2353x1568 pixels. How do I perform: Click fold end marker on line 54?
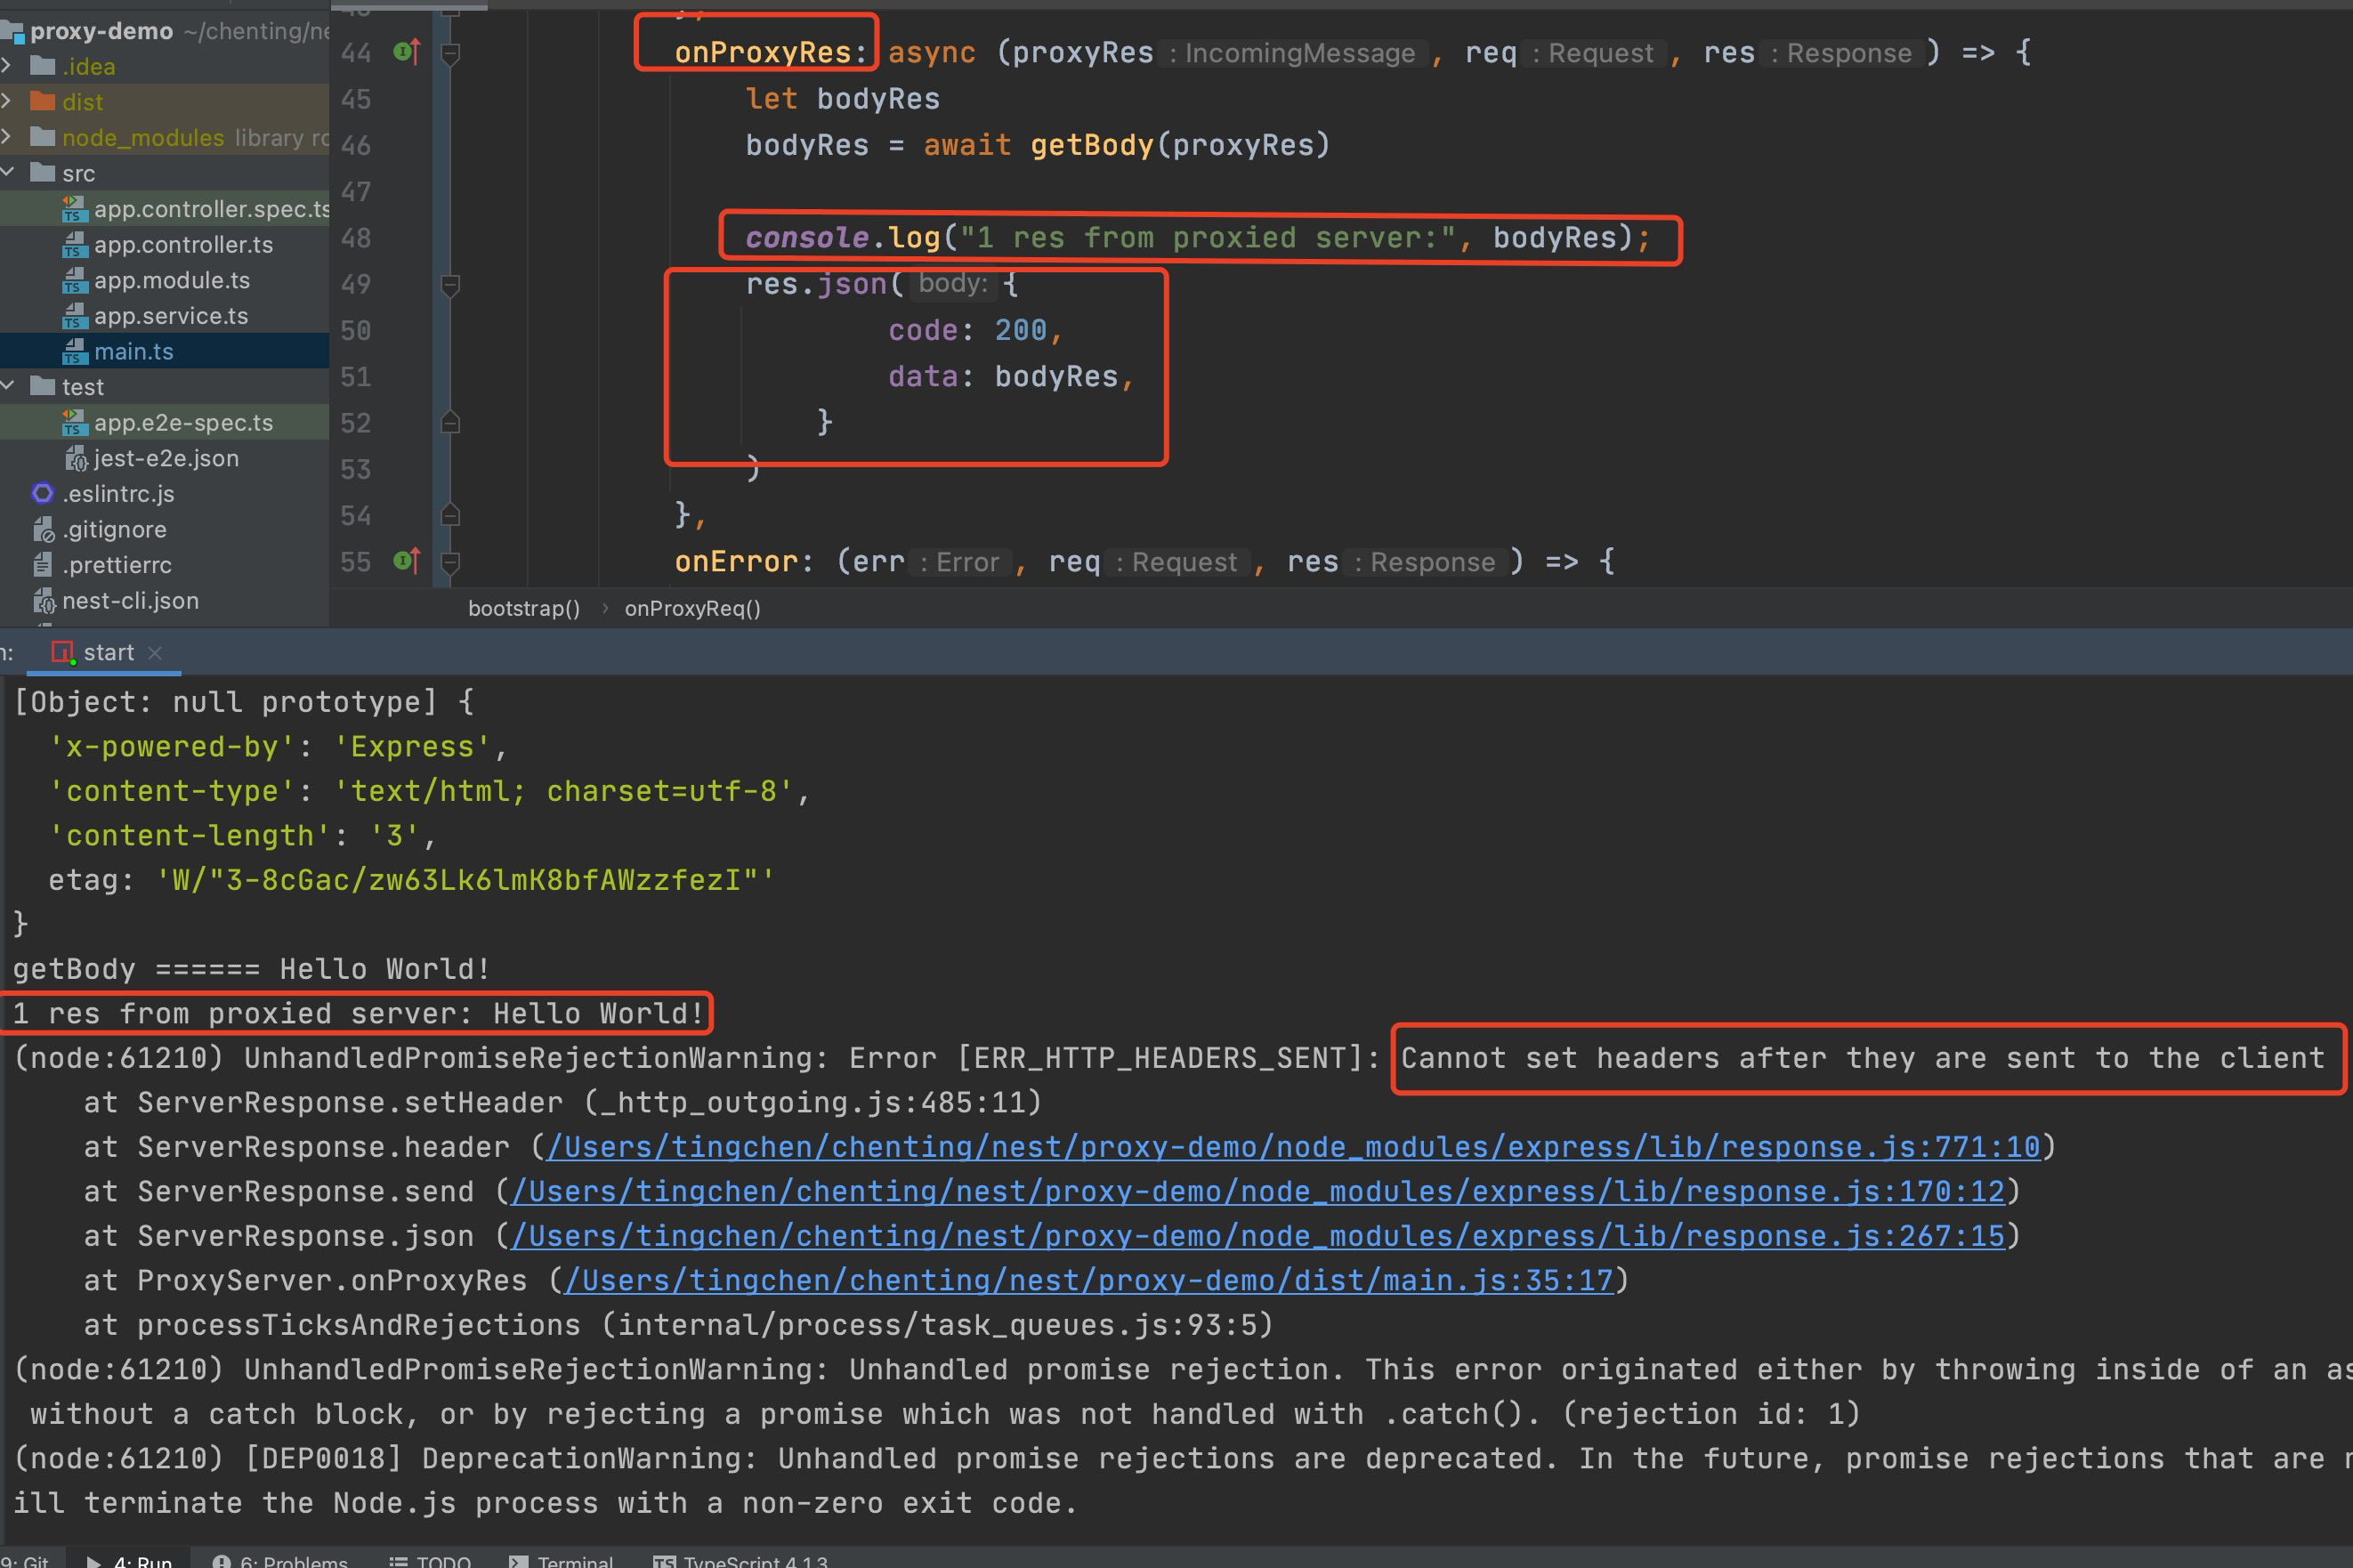coord(450,514)
